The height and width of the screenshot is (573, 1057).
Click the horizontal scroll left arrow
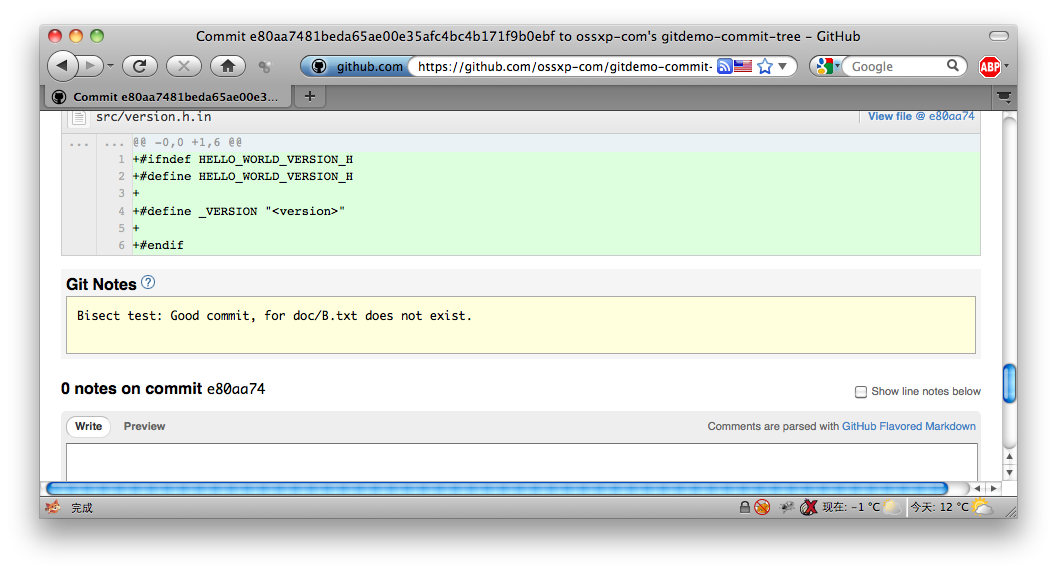[x=977, y=488]
